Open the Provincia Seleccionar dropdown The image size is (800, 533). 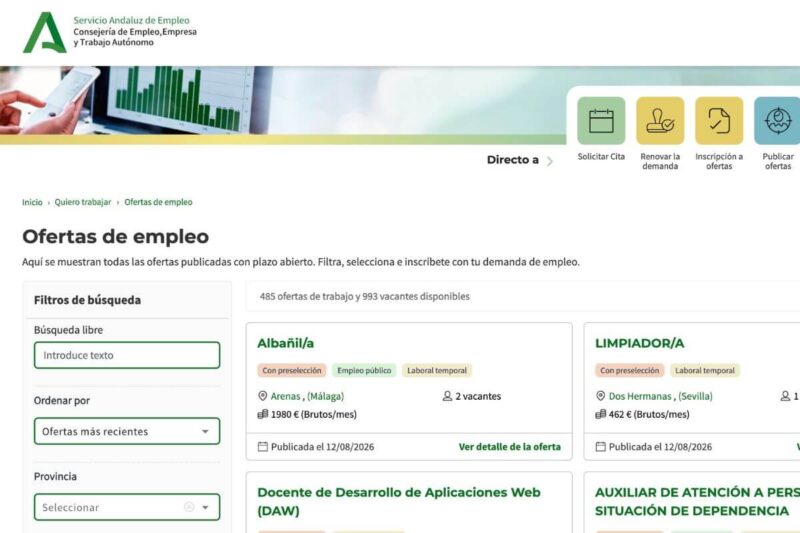pos(127,507)
